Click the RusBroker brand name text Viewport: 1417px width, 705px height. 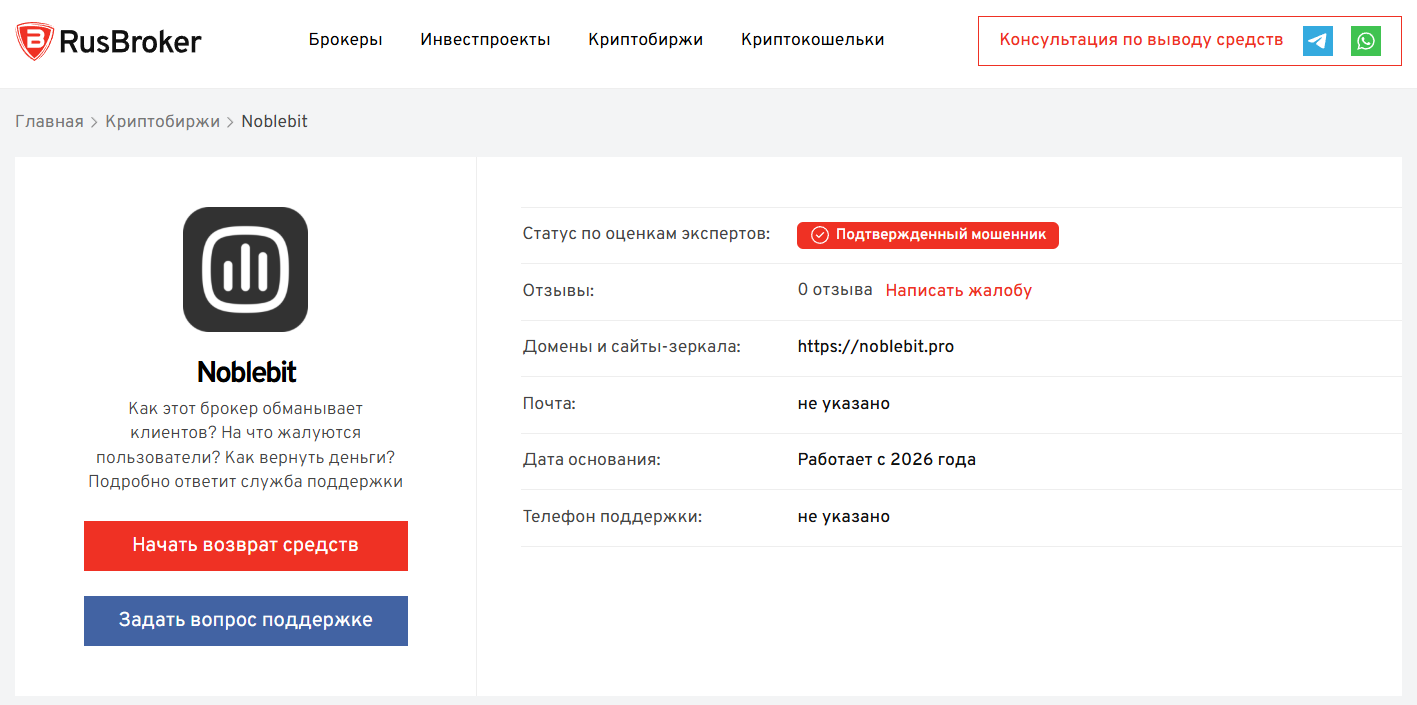coord(130,41)
